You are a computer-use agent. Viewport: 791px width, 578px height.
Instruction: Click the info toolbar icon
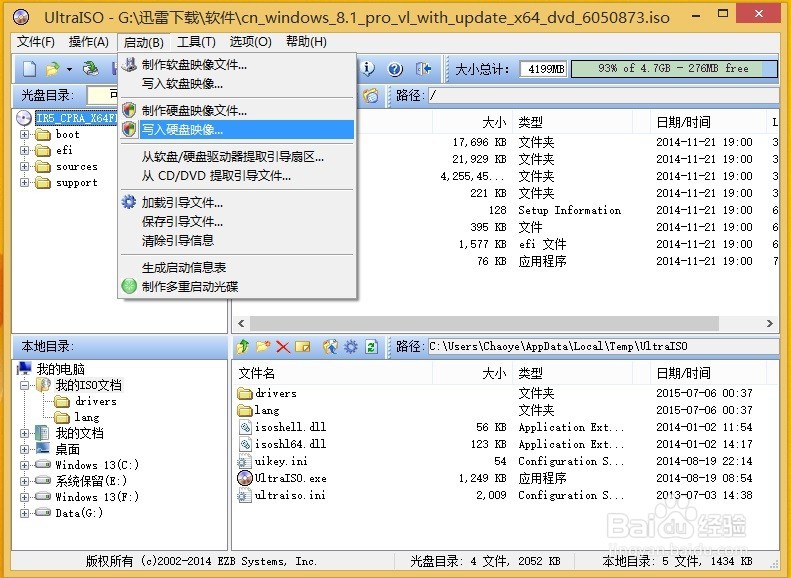pyautogui.click(x=368, y=69)
